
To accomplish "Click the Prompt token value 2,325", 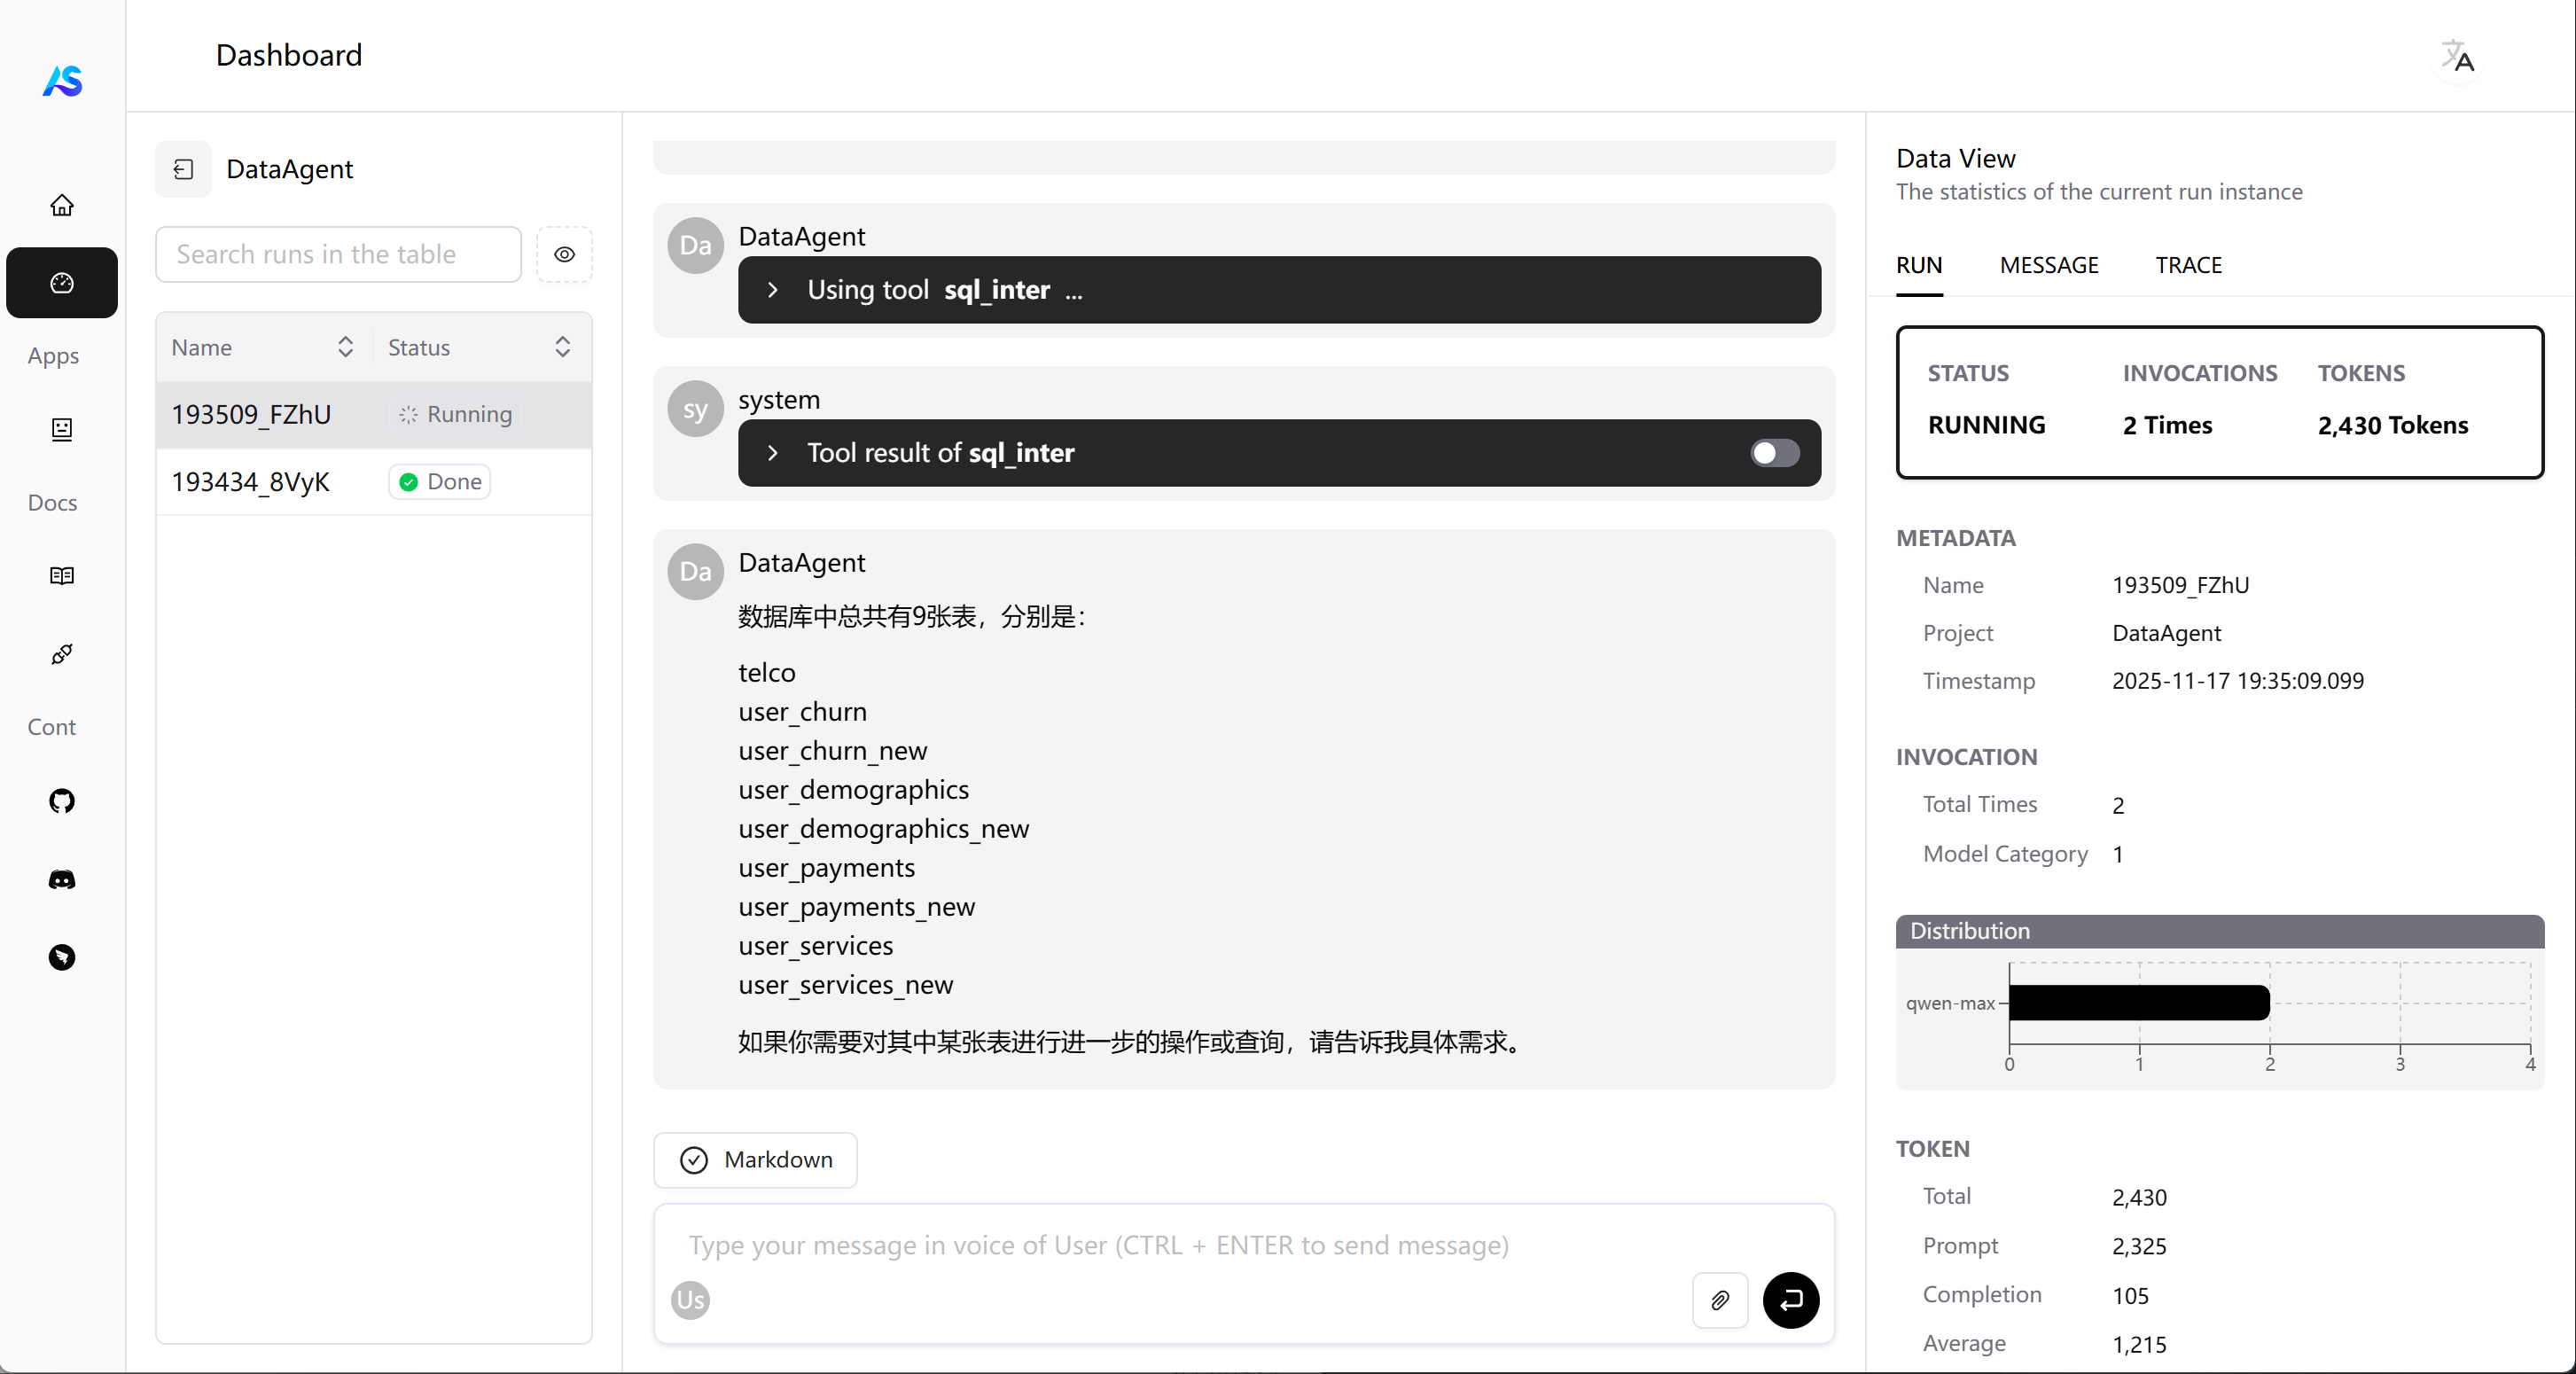I will [2139, 1246].
